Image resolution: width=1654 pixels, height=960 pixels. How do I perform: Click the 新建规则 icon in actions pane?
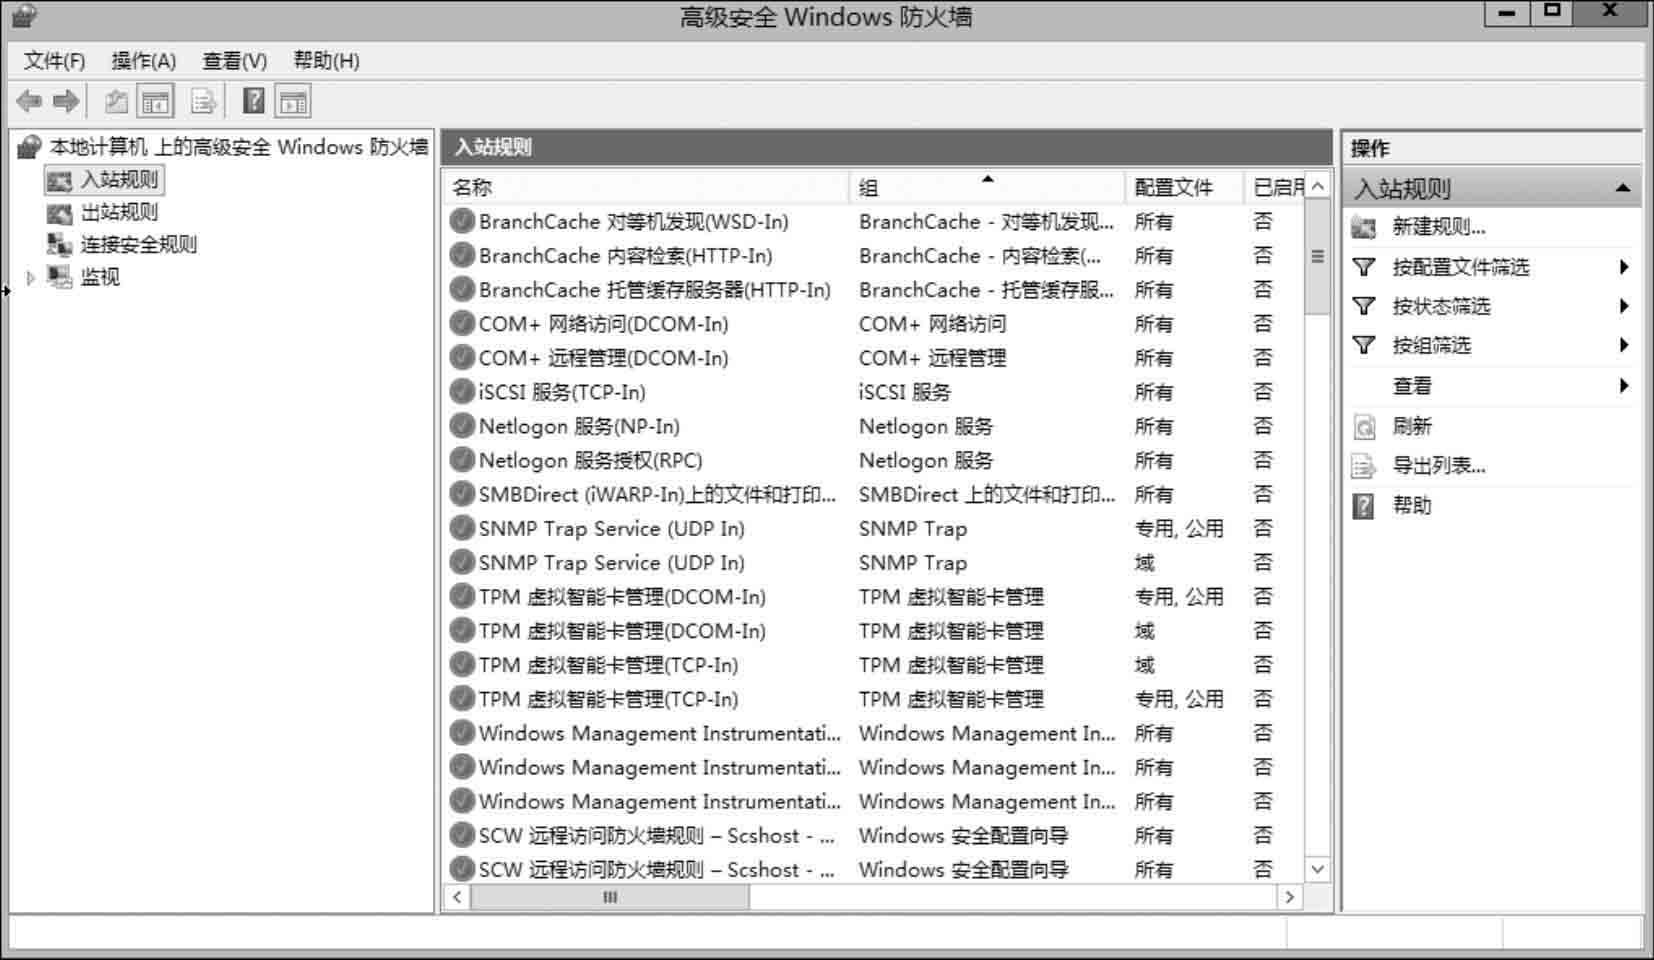1364,227
